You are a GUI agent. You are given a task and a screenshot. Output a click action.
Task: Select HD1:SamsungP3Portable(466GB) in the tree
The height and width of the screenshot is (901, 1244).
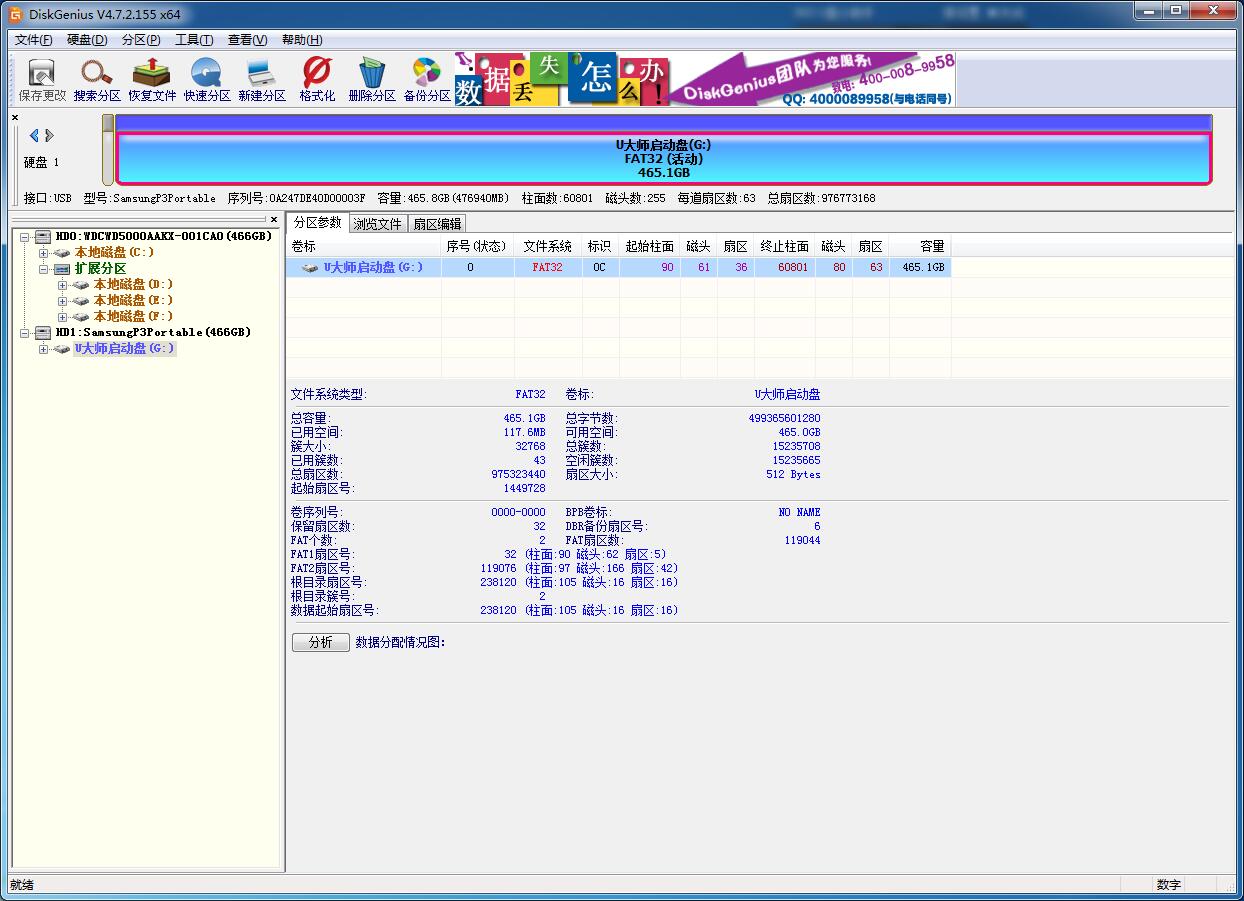153,333
